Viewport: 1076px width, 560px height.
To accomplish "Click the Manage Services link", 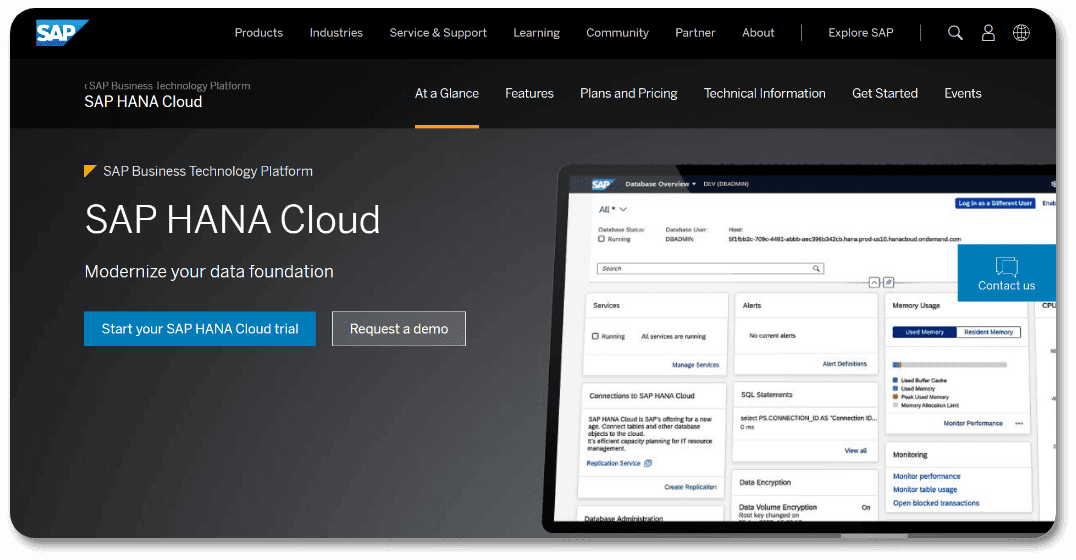I will (695, 365).
